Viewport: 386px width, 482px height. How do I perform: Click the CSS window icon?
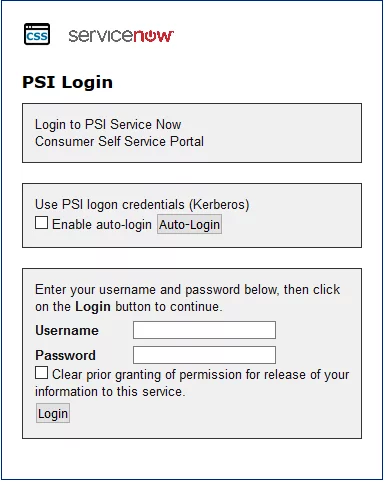coord(37,34)
